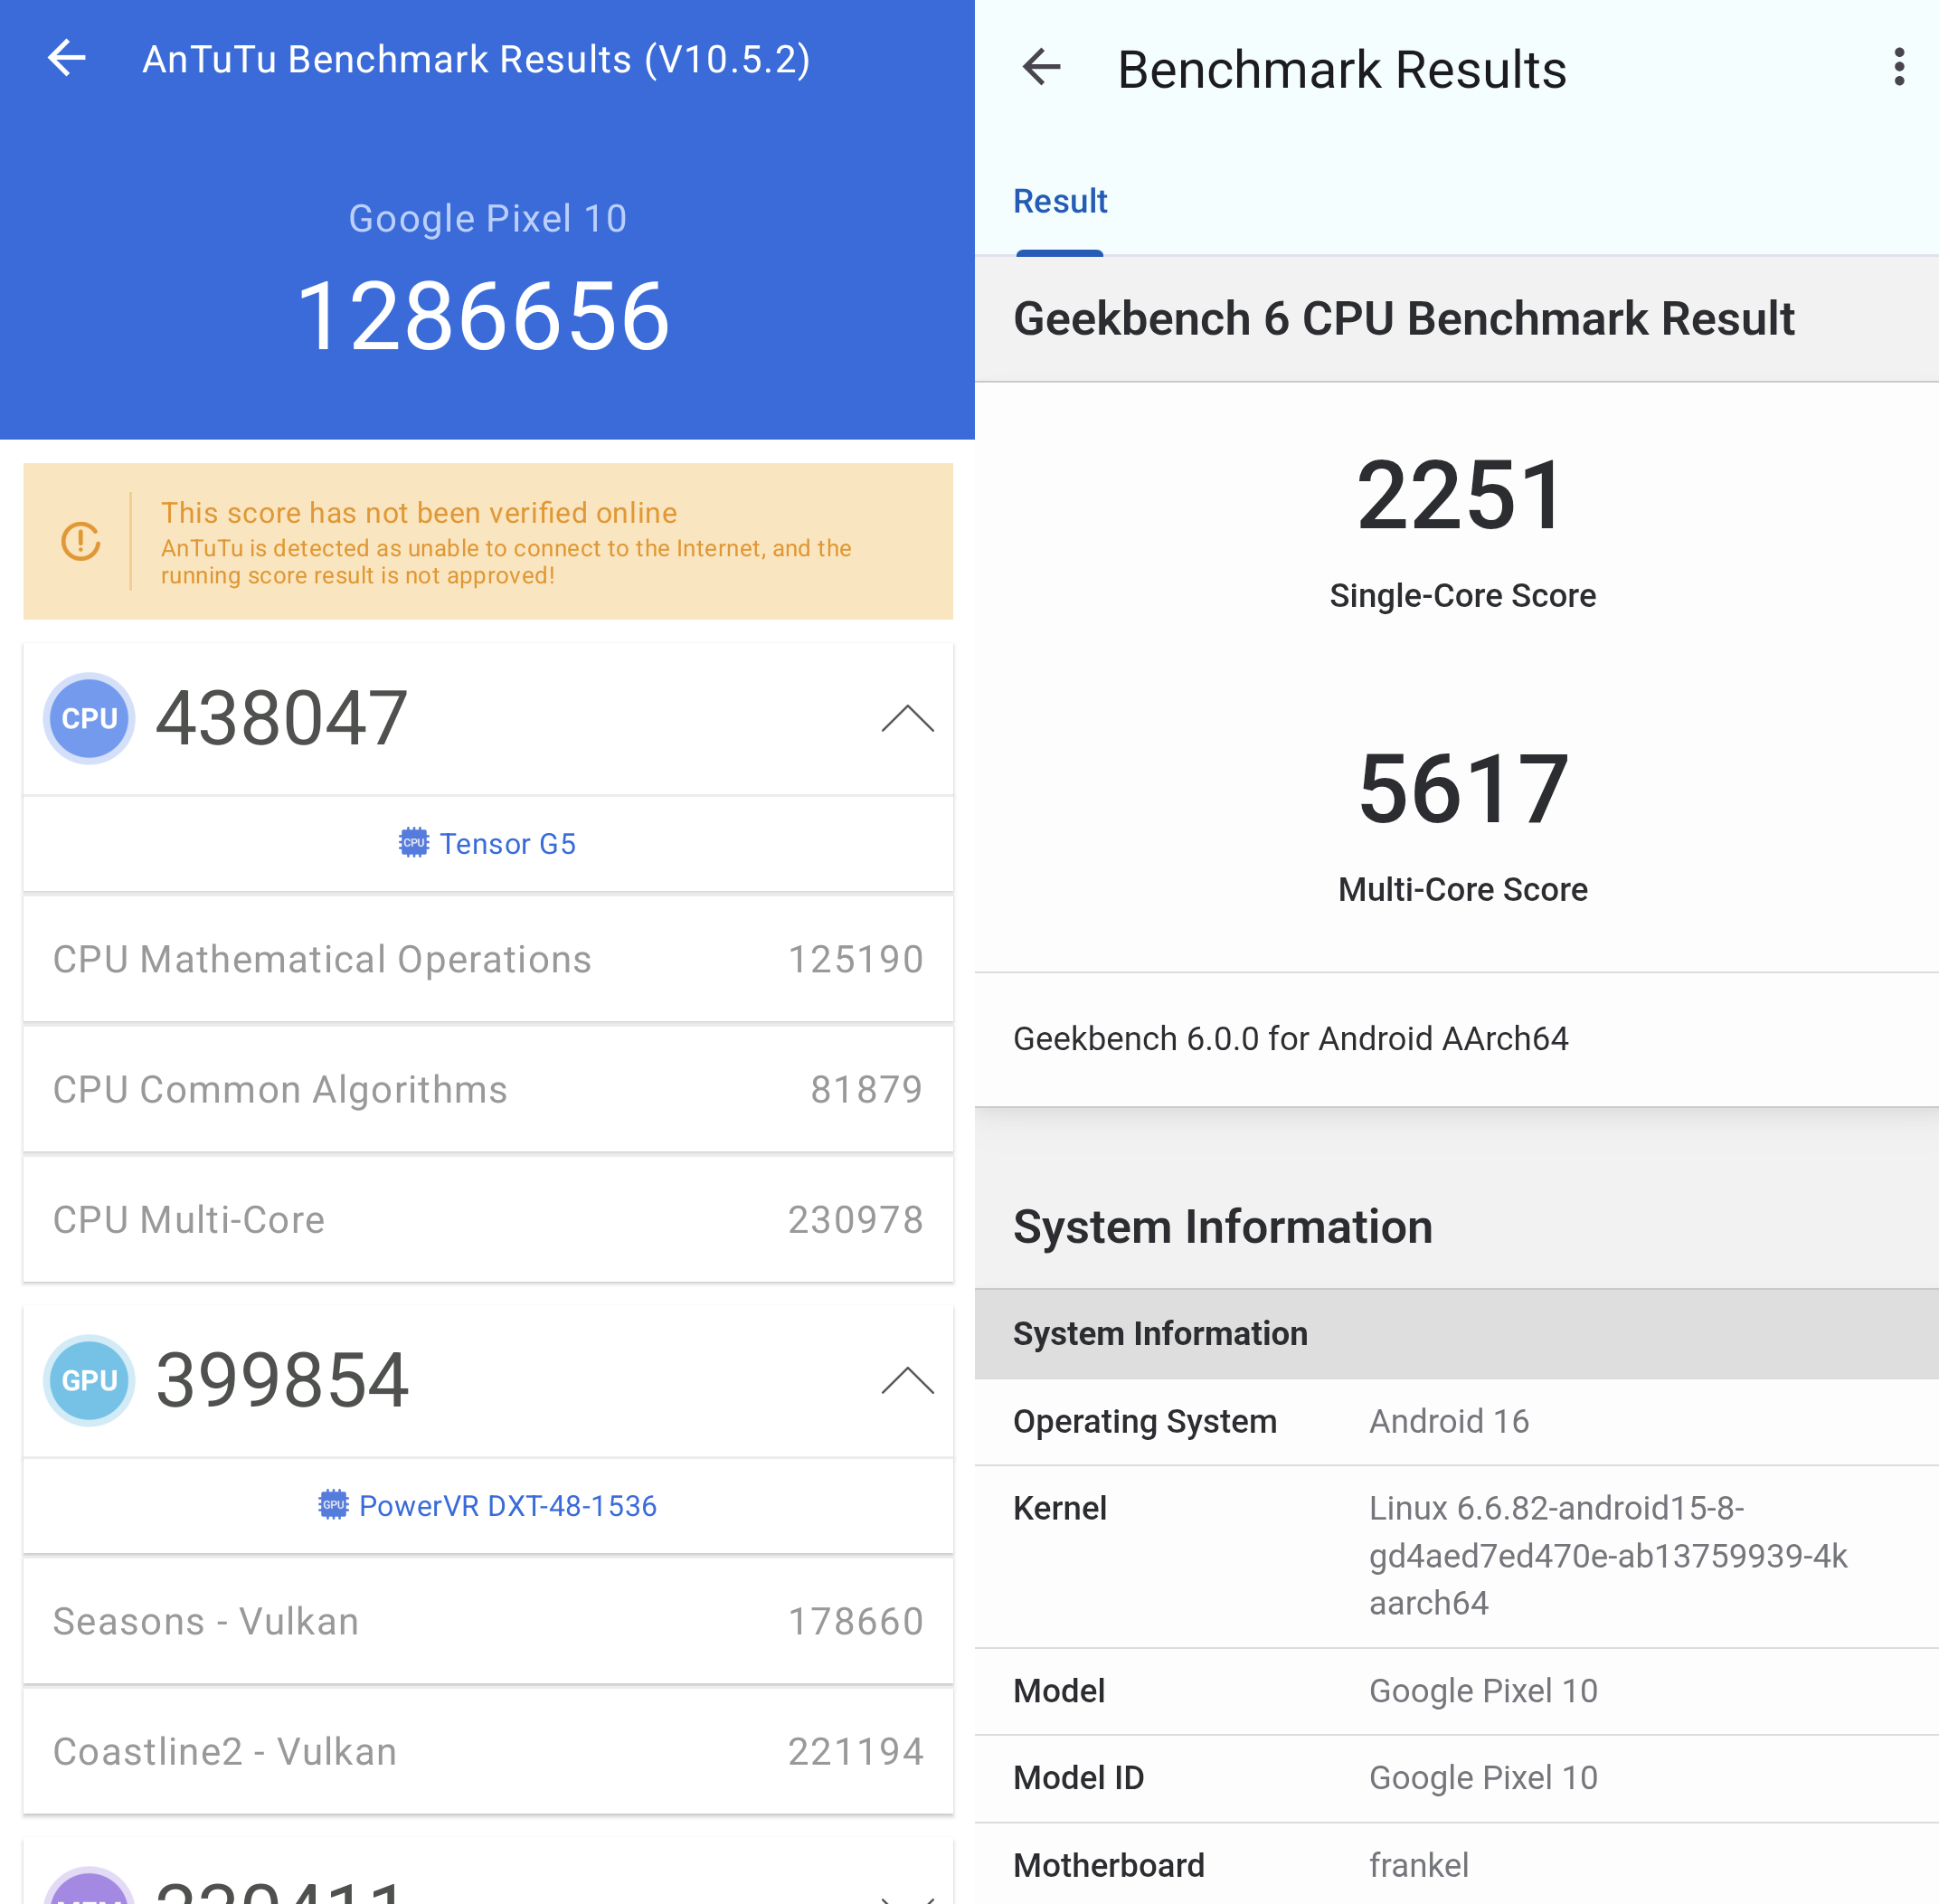1939x1904 pixels.
Task: Click the warning icon in unverified banner
Action: 81,541
